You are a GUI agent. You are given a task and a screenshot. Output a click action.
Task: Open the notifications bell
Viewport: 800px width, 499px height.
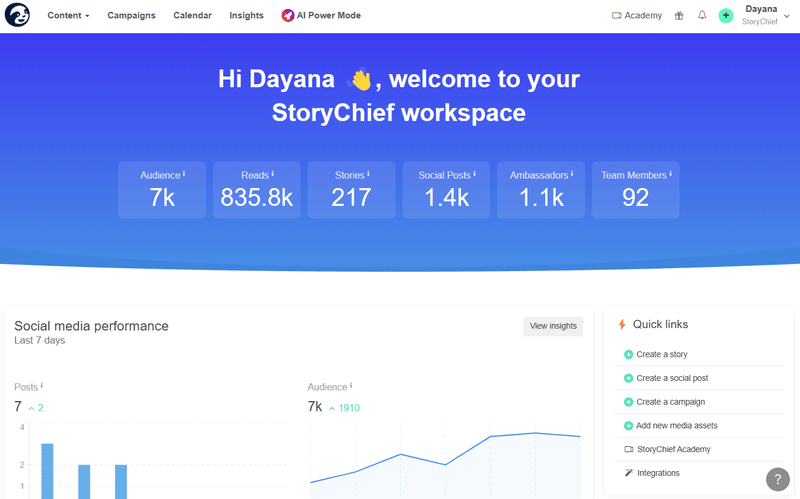pyautogui.click(x=702, y=15)
